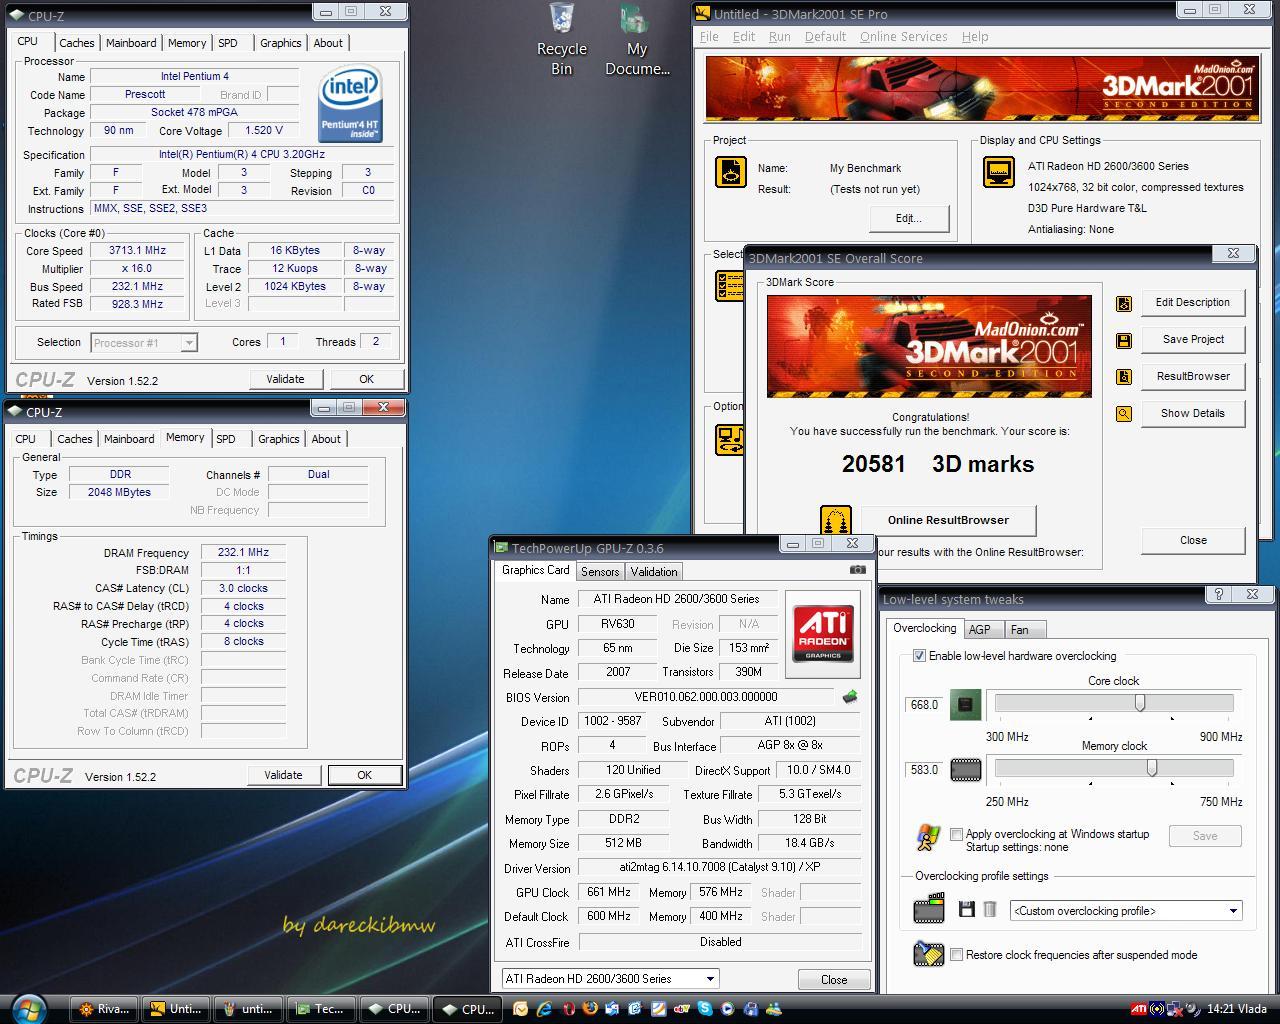Click the delete profile trash icon
1280x1024 pixels.
990,910
